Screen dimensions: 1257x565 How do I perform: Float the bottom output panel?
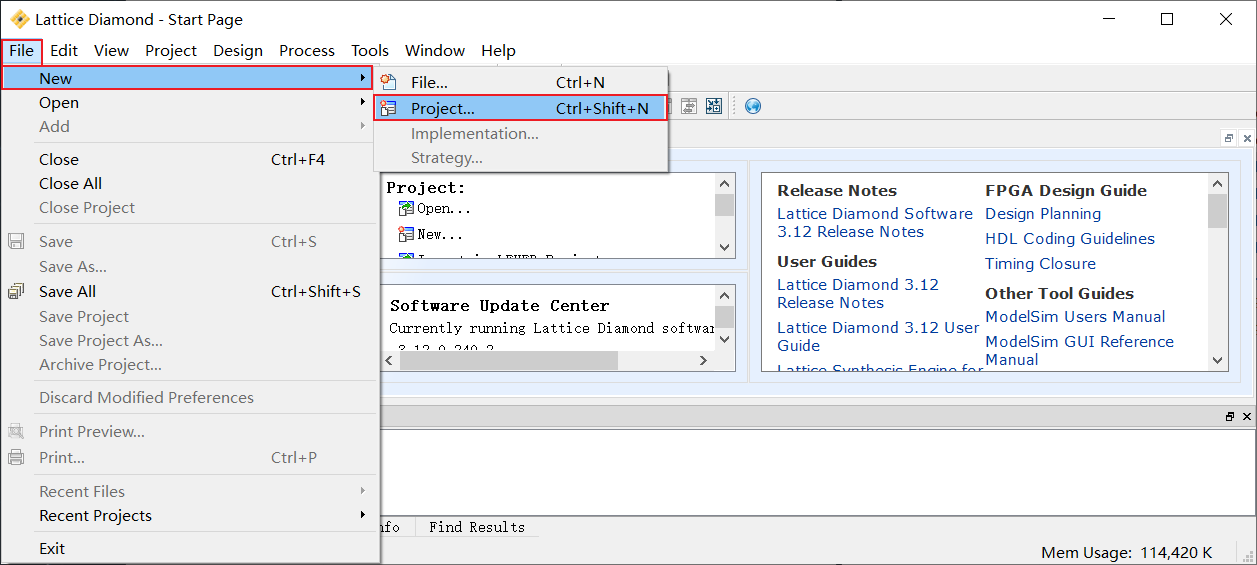pos(1229,416)
